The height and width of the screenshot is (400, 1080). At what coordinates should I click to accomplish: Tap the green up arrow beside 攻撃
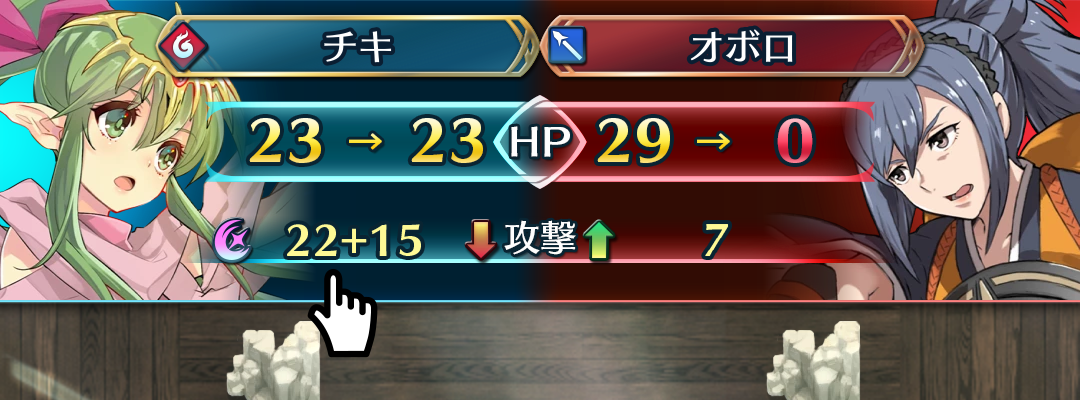click(x=599, y=242)
